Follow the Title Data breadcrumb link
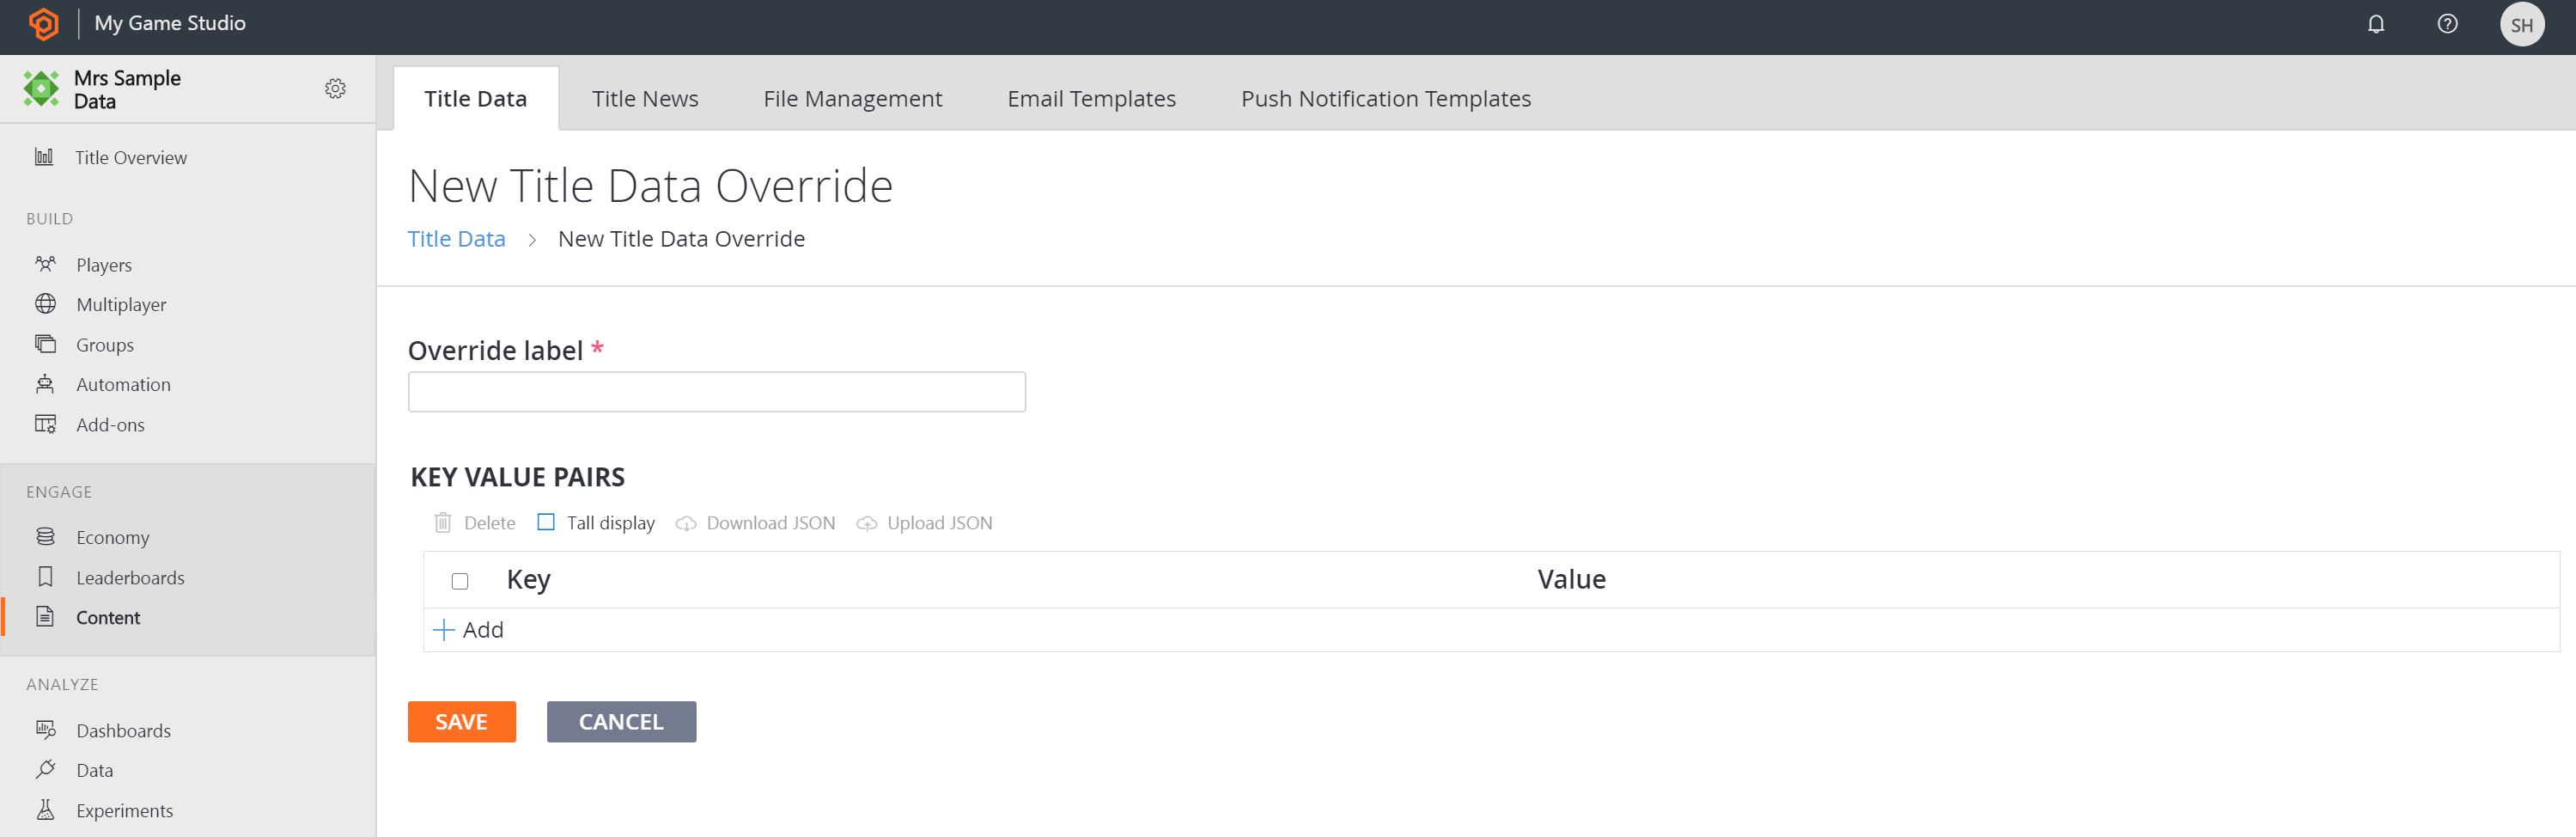 click(x=456, y=238)
